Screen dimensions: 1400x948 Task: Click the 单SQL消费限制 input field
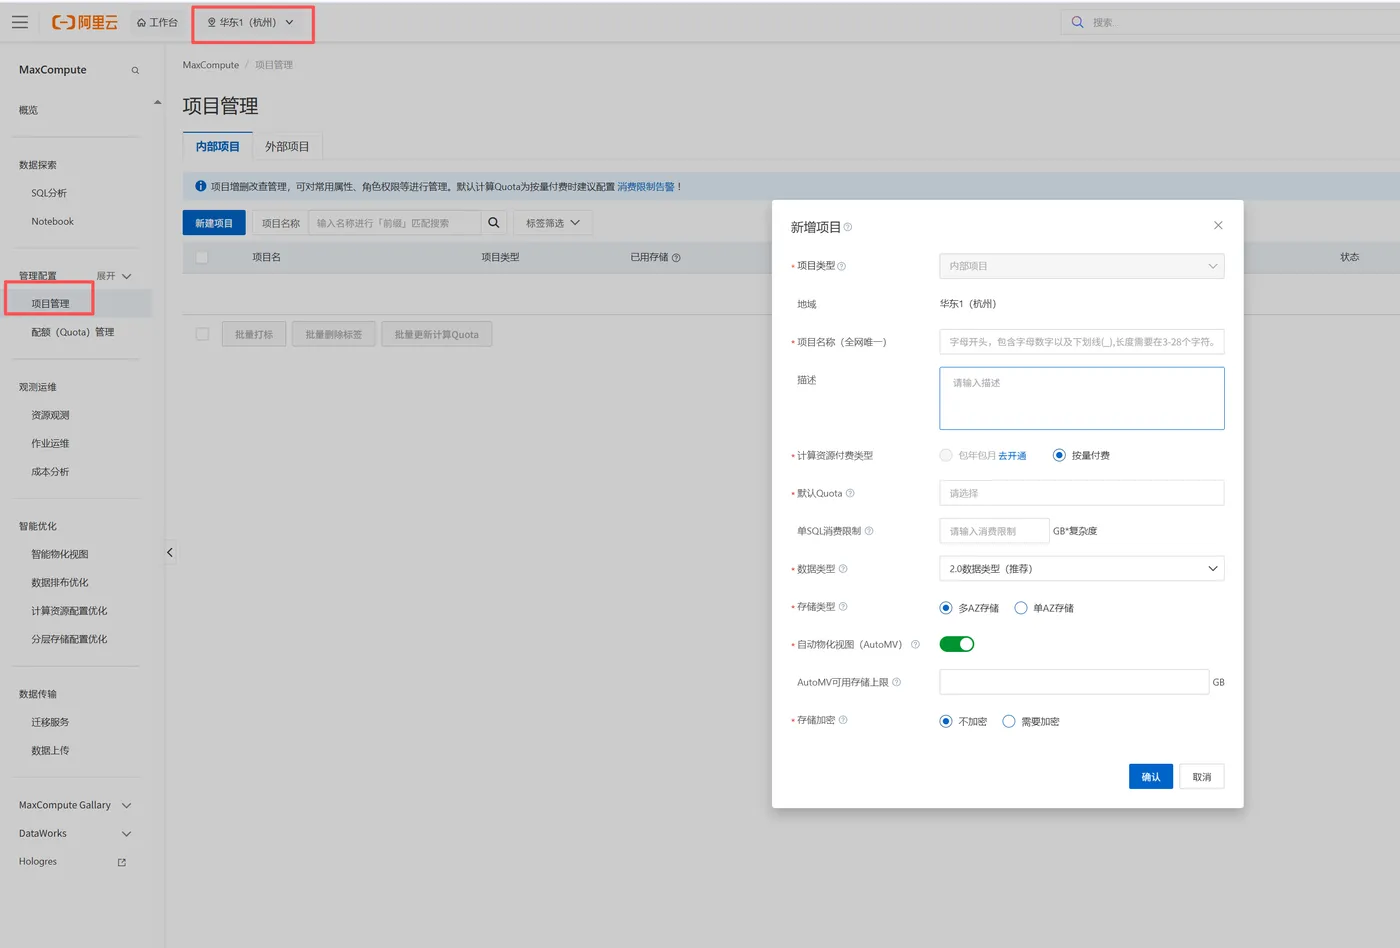(994, 531)
